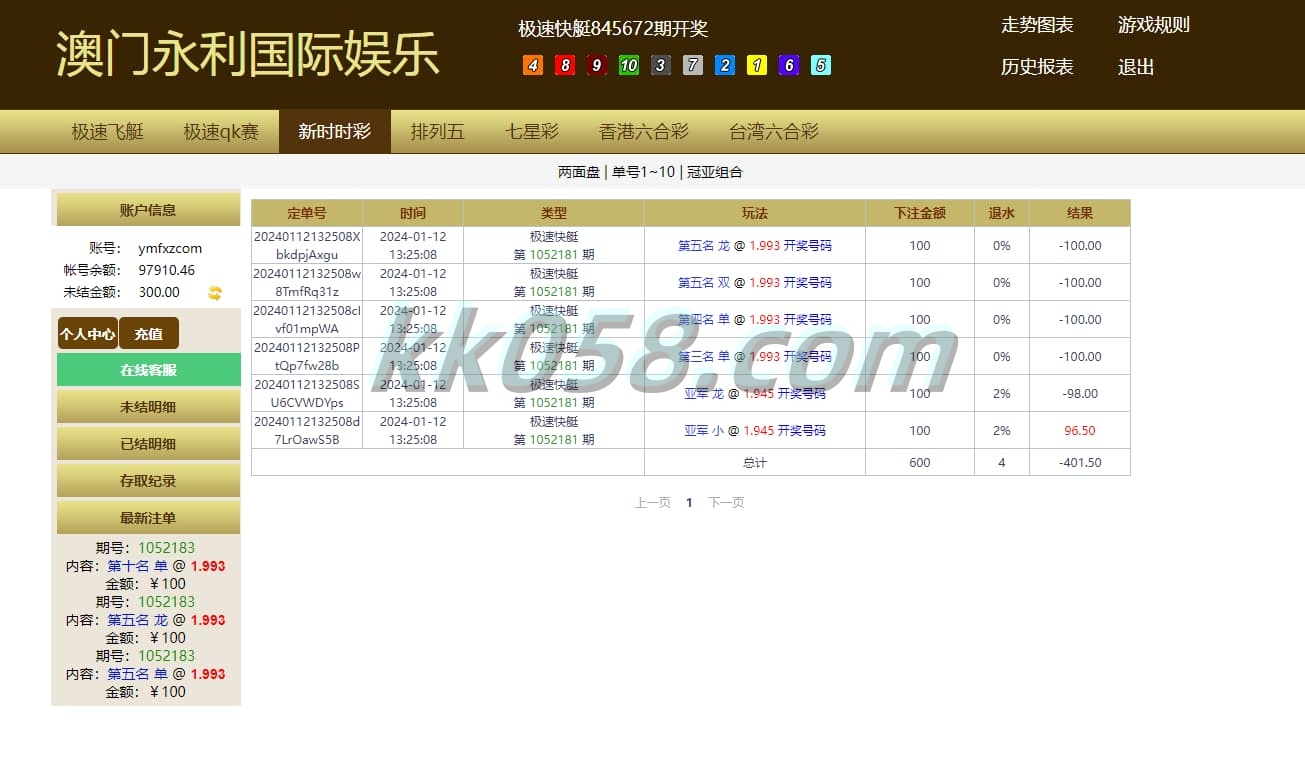The width and height of the screenshot is (1305, 767).
Task: Click the dark gray ball number 3
Action: pos(660,65)
